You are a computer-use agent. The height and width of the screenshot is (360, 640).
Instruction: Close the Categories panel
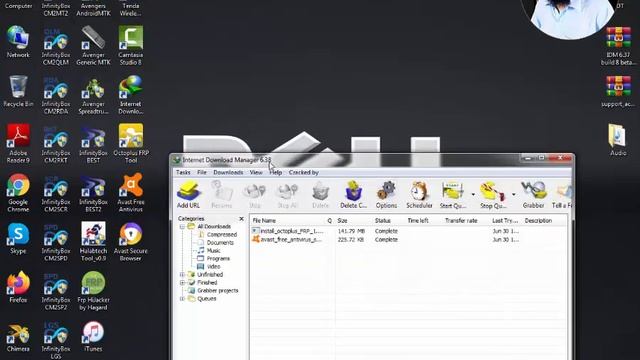tap(241, 219)
